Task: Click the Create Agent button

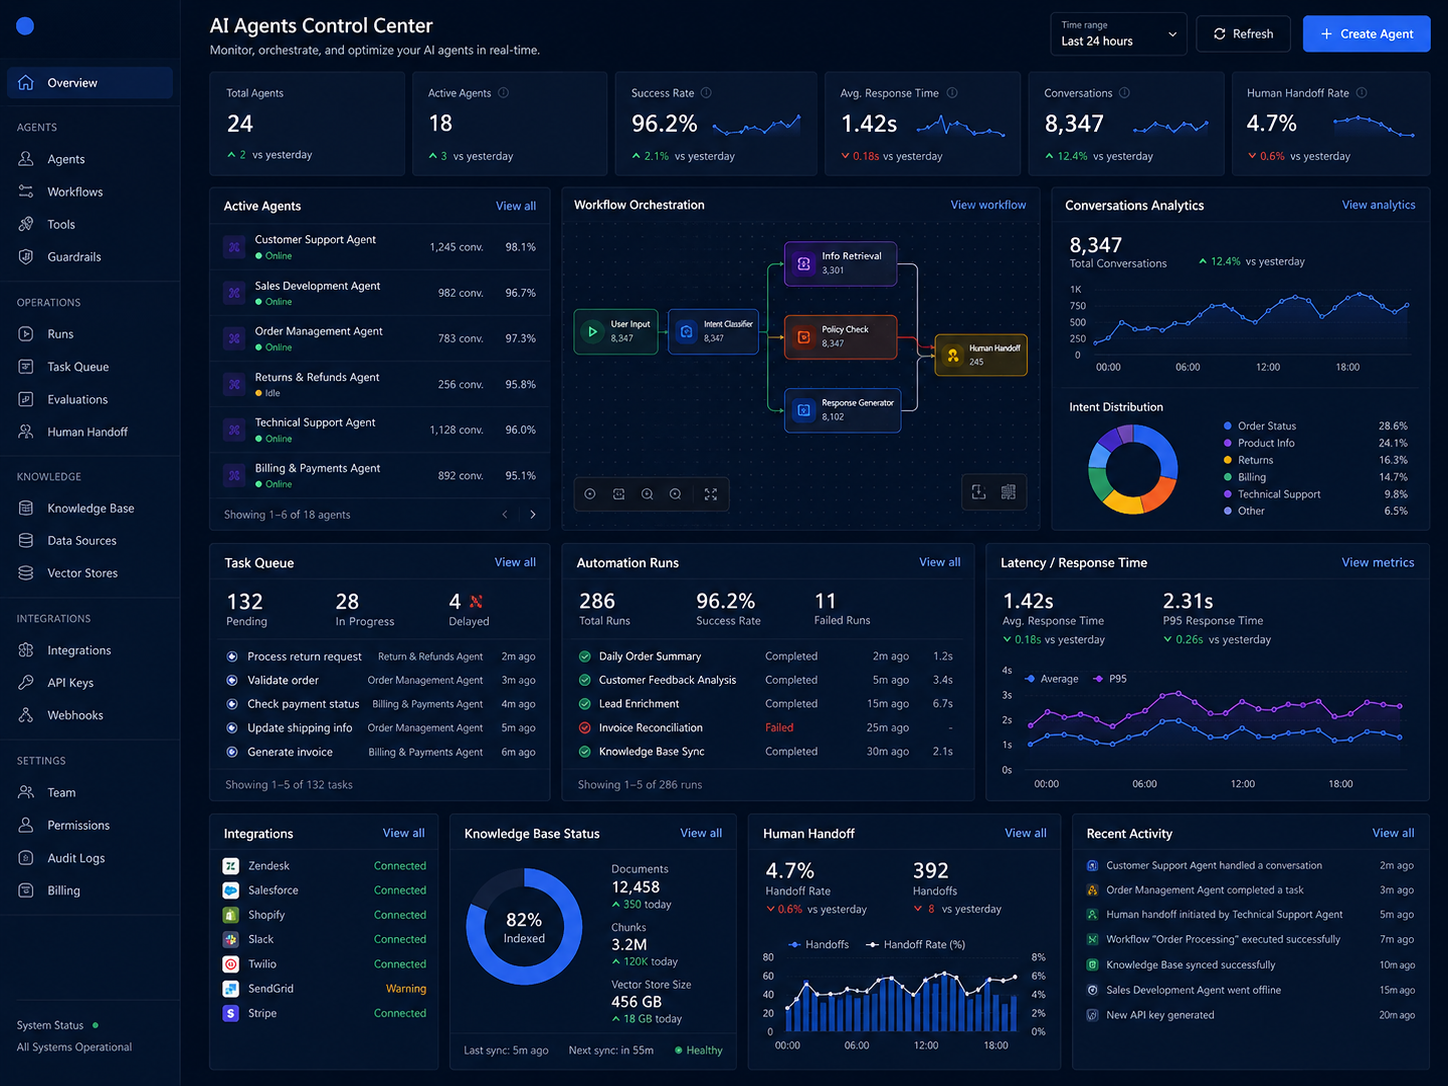Action: tap(1366, 34)
